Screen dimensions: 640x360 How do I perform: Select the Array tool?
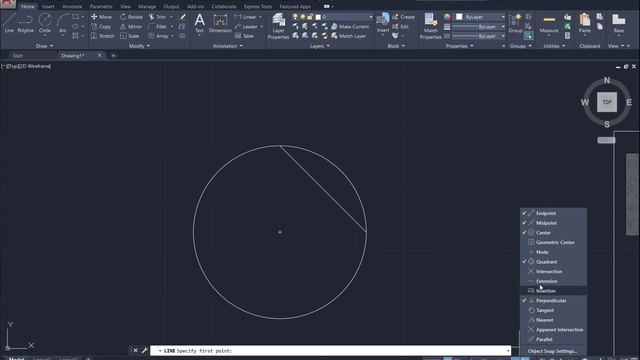158,36
